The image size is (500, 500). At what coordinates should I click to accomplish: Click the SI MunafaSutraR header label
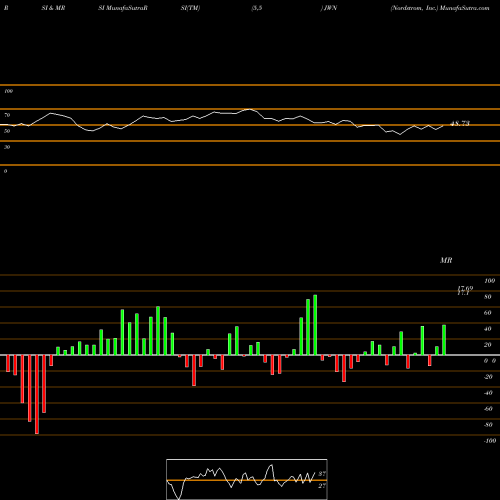point(123,8)
